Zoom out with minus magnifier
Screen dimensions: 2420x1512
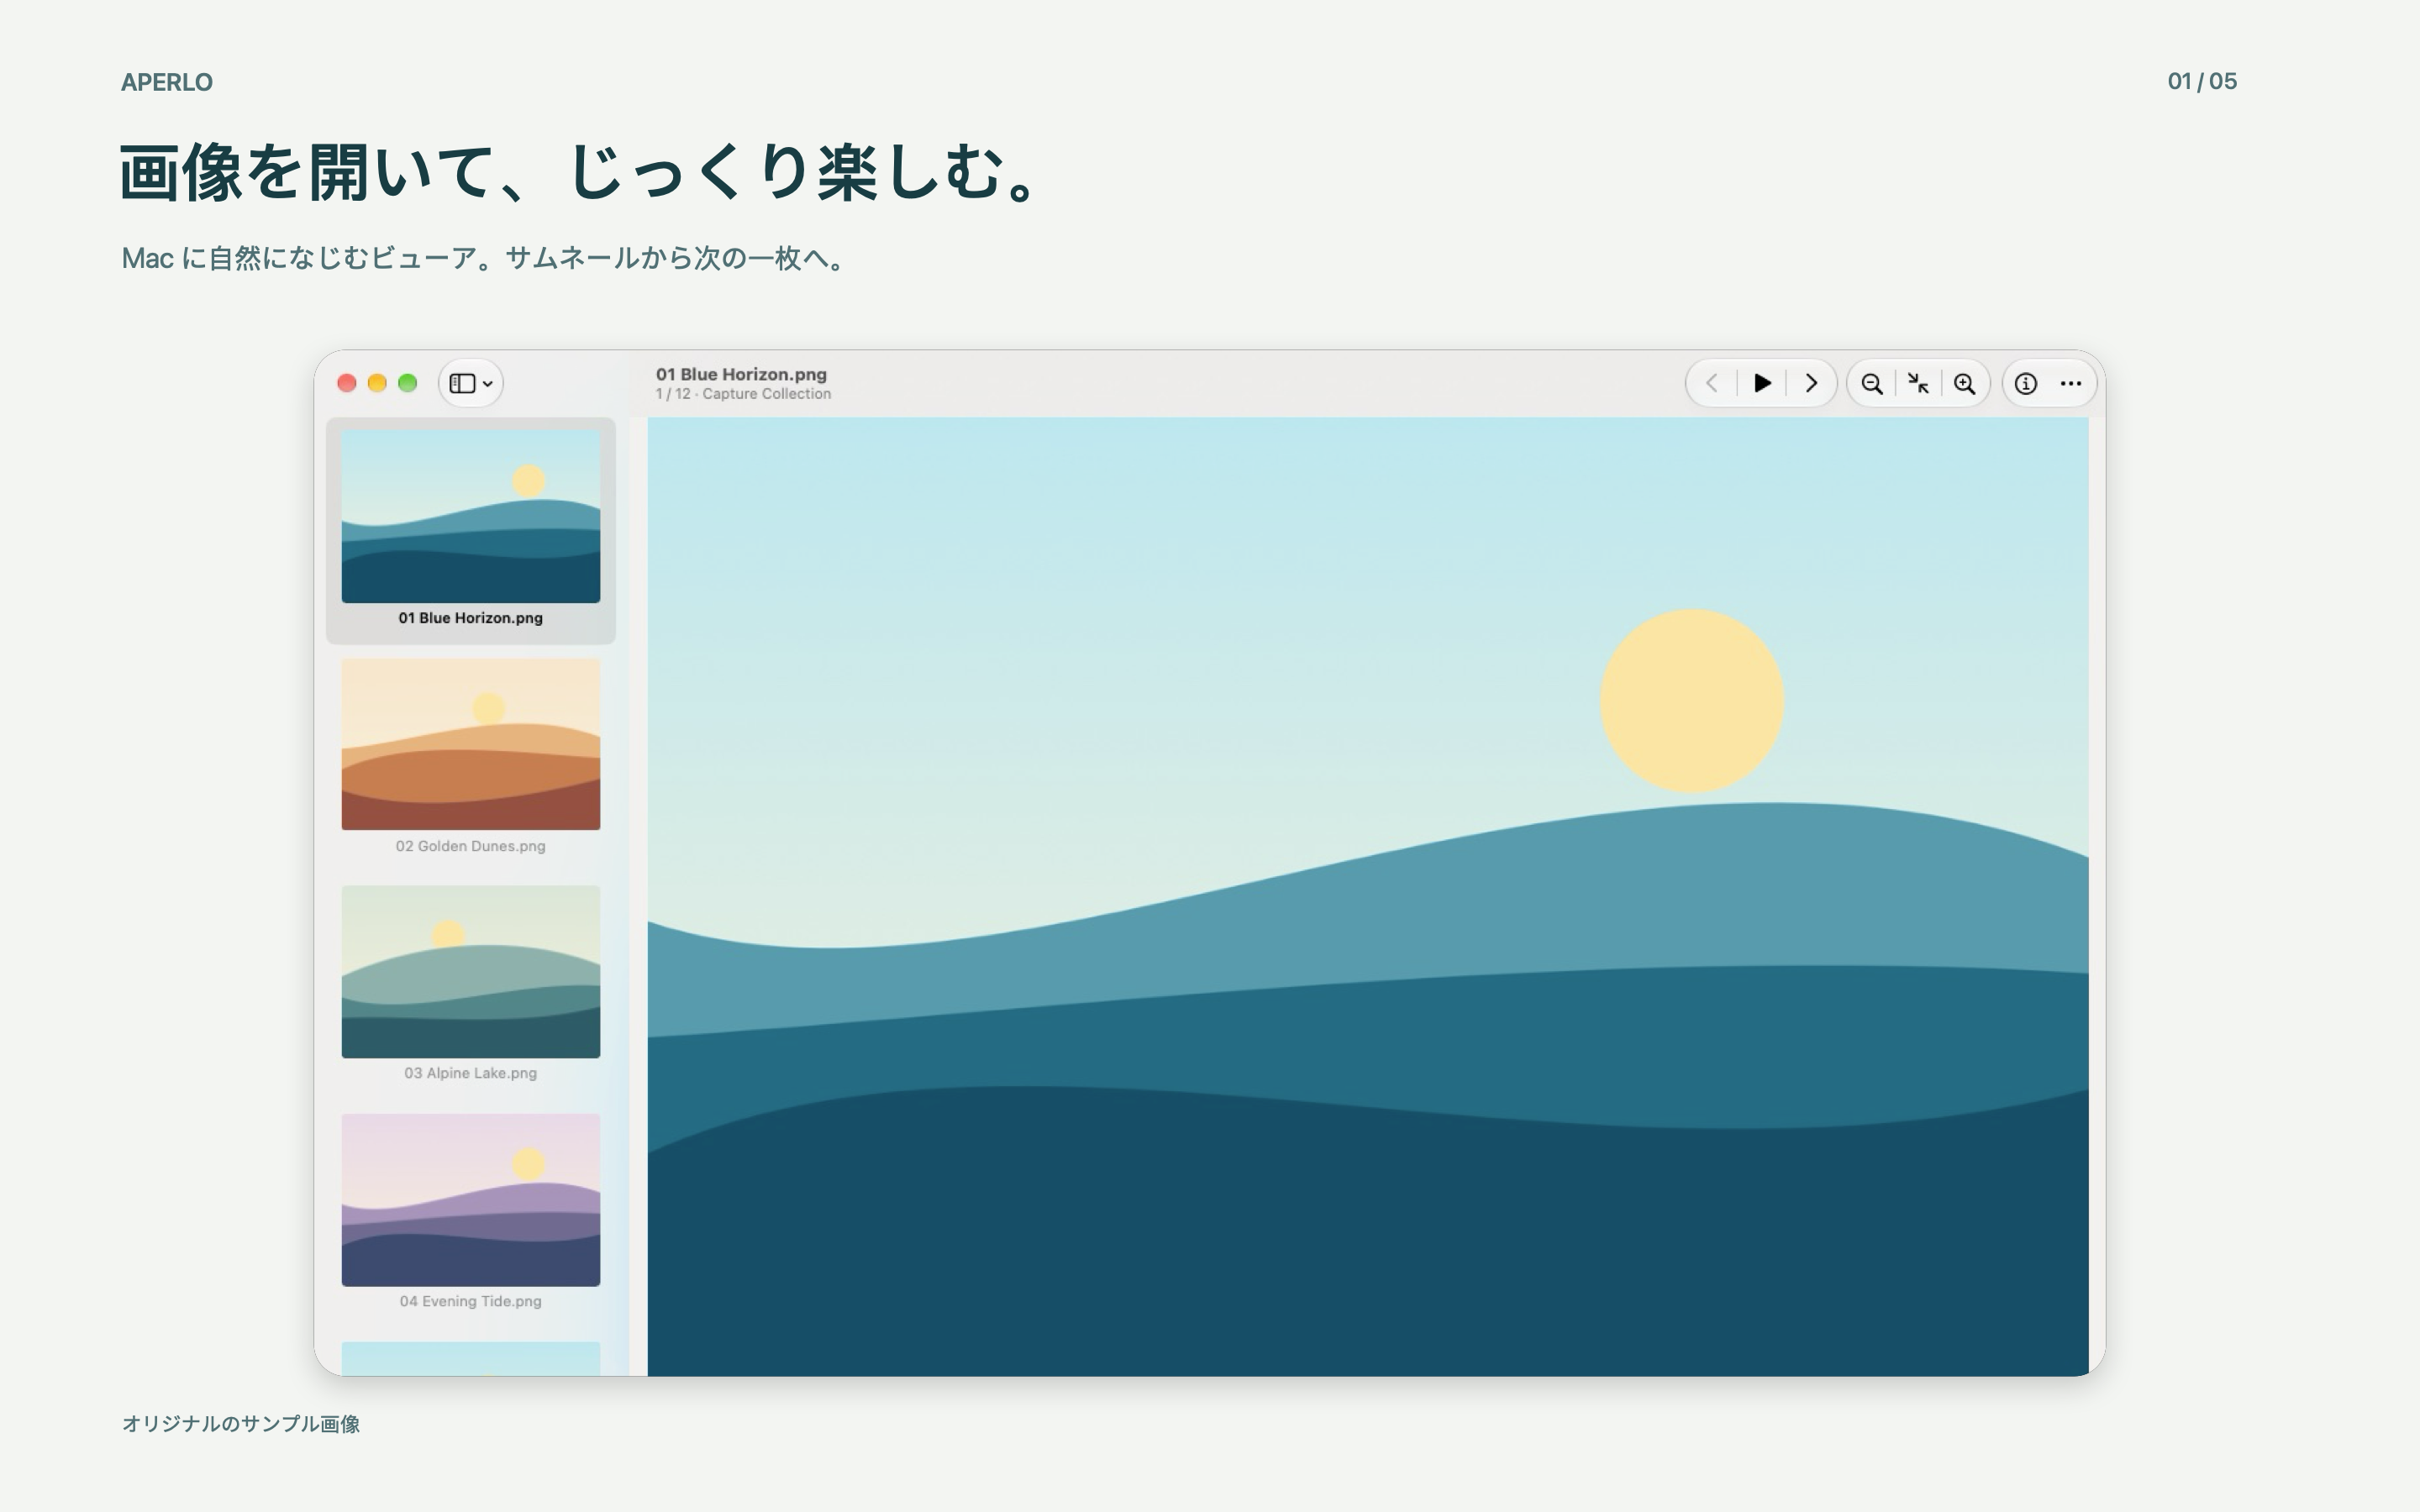(1871, 384)
